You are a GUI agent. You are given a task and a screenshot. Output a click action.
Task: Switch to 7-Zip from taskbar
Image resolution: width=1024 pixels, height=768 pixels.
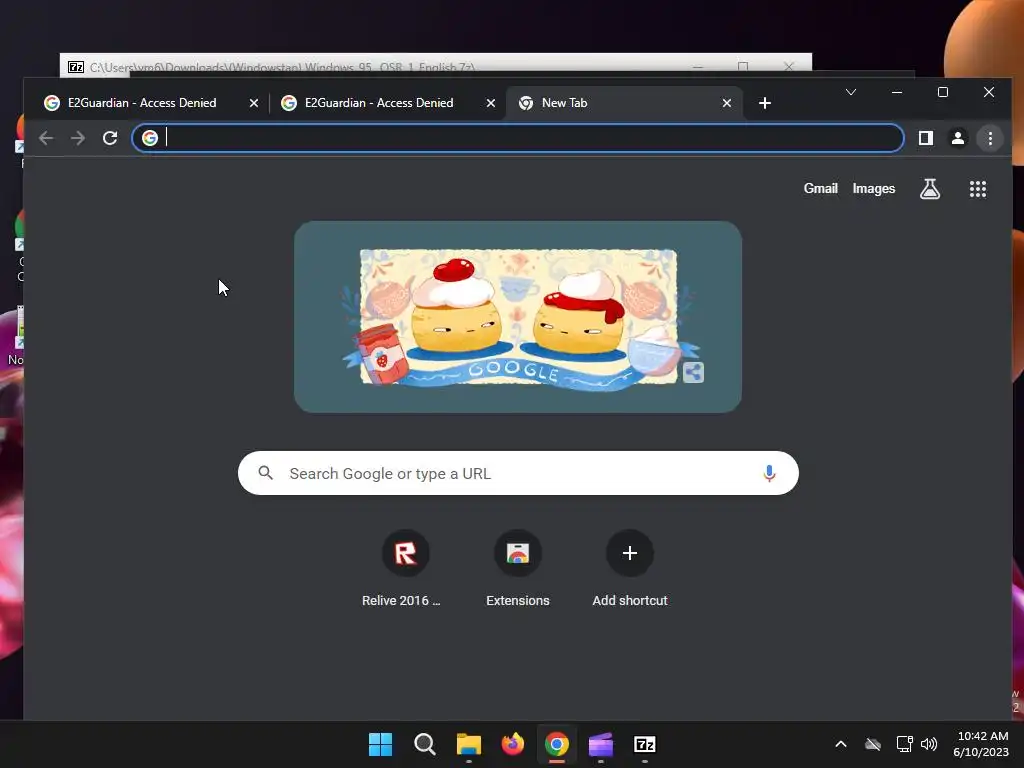pos(645,744)
